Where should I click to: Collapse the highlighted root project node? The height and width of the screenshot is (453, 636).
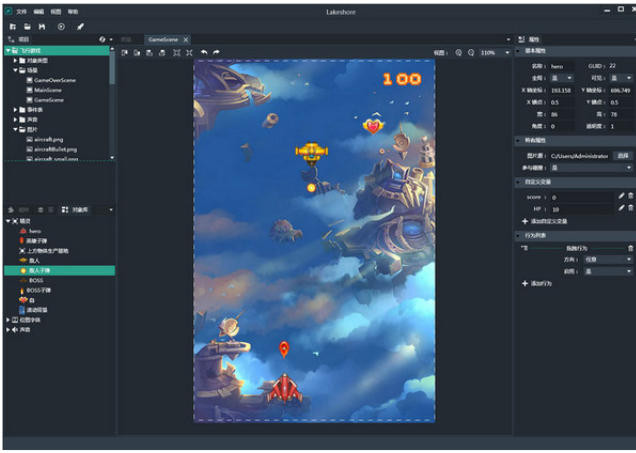point(8,50)
